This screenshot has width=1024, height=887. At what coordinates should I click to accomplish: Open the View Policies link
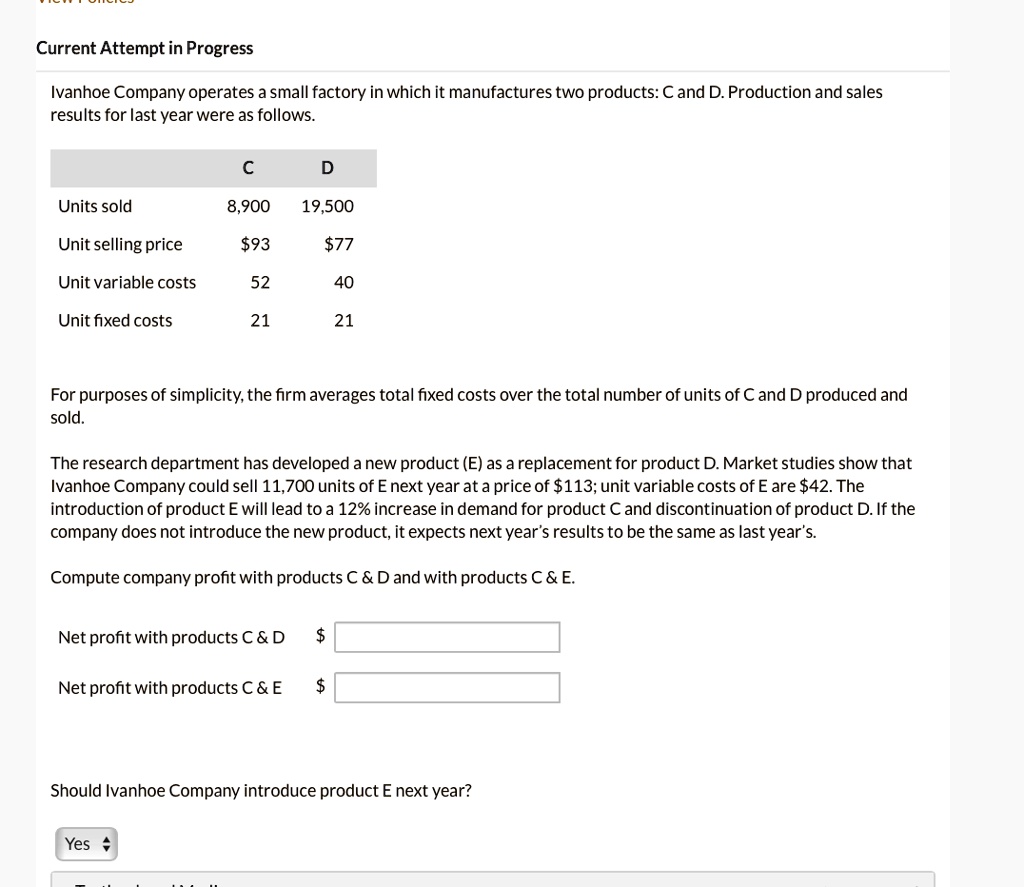(x=86, y=2)
